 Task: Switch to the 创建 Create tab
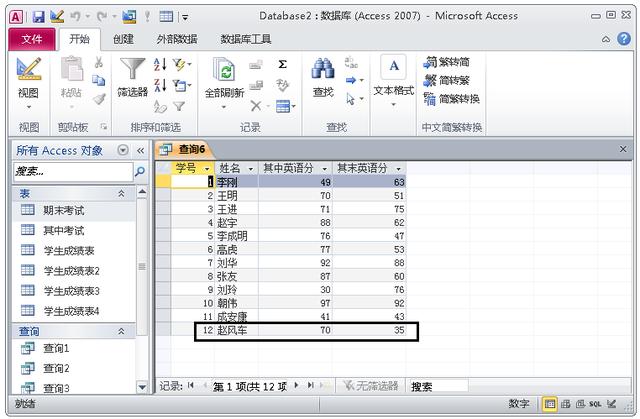tap(123, 39)
